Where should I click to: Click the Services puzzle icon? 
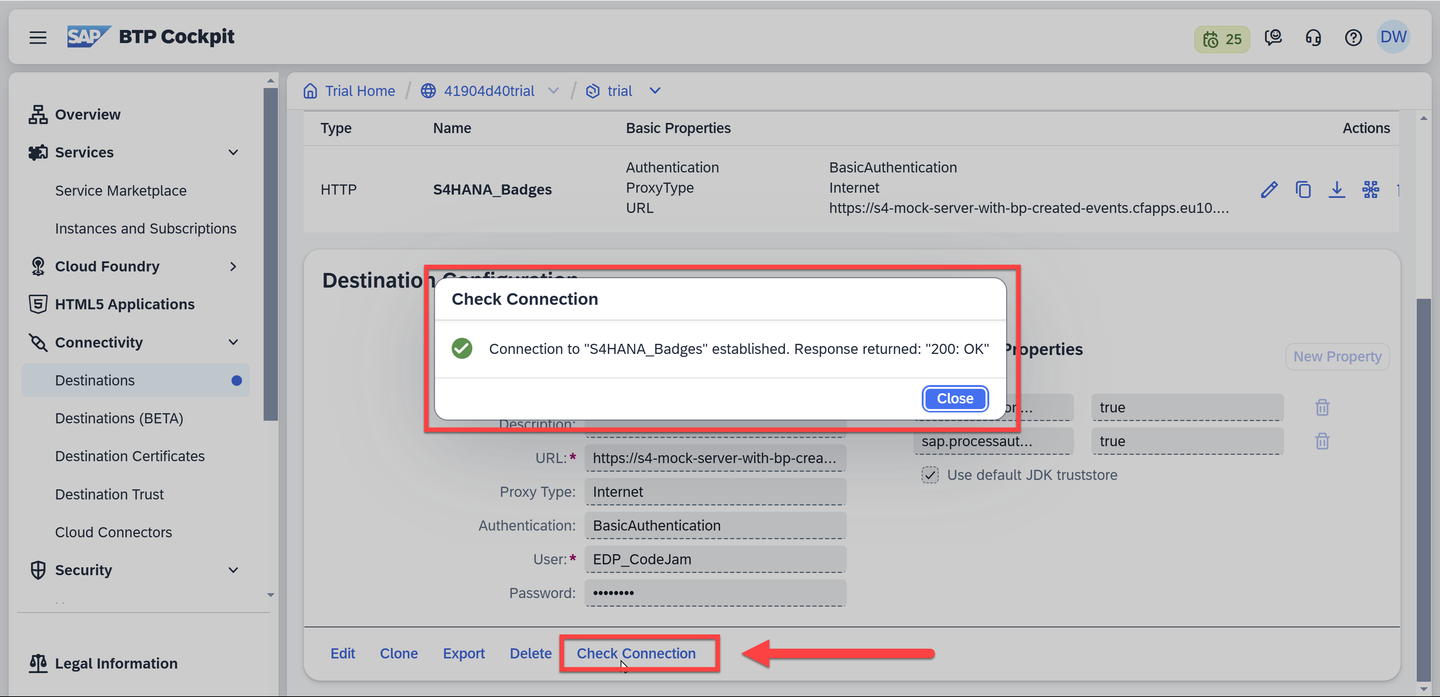[x=38, y=153]
